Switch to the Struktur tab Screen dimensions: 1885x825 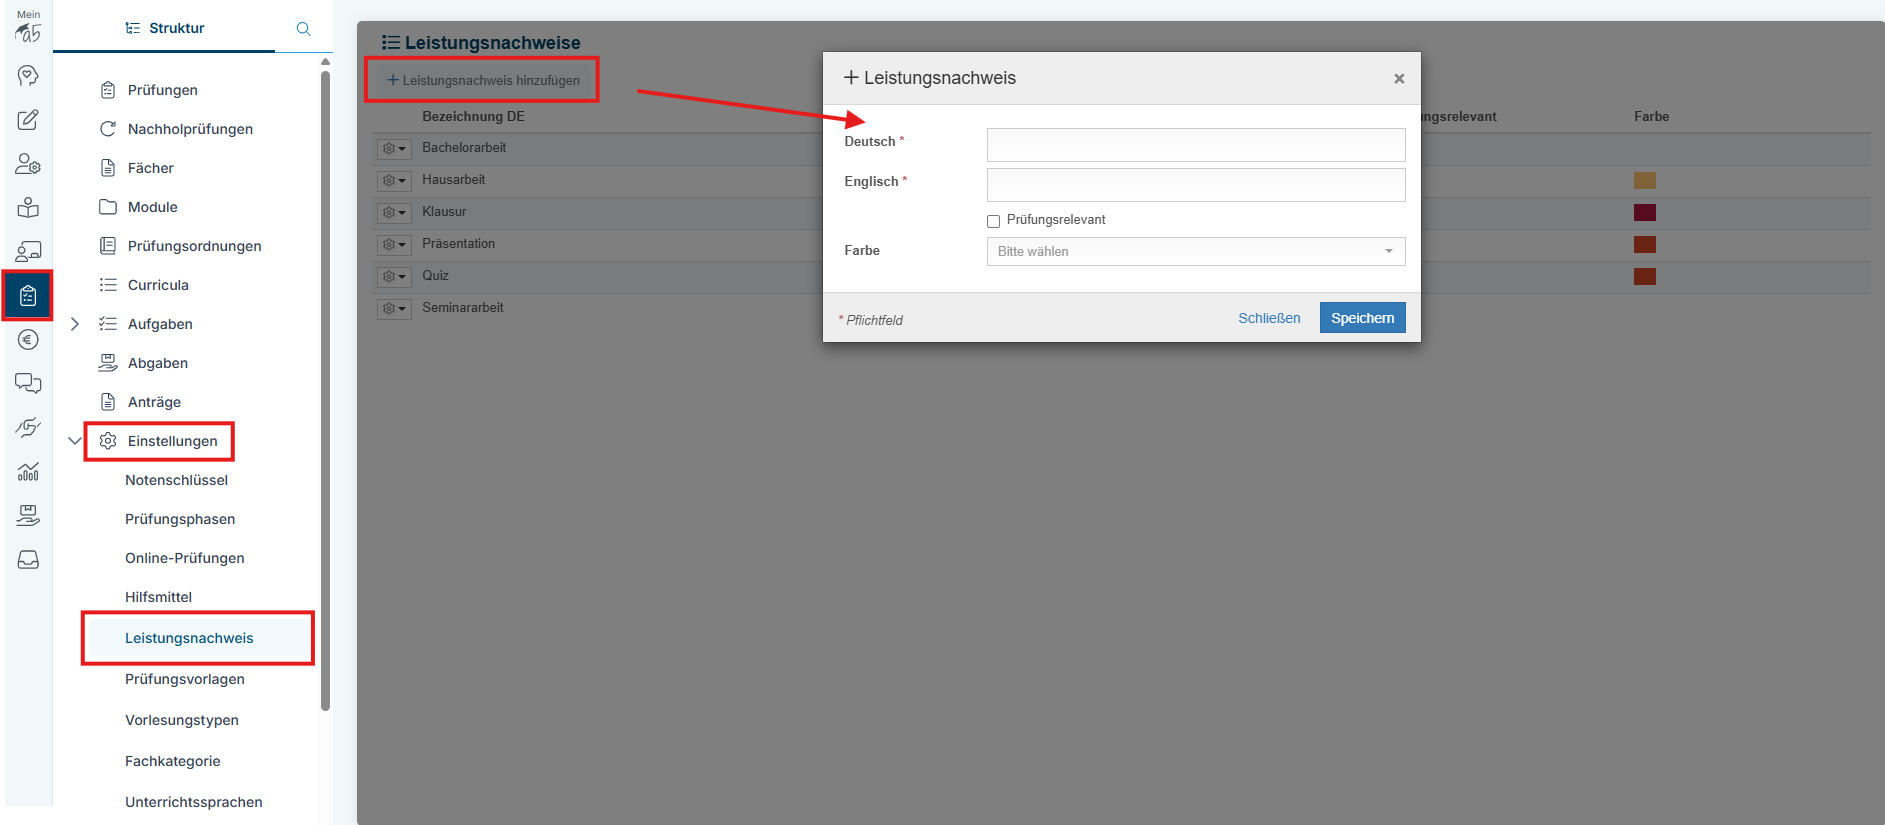[165, 28]
